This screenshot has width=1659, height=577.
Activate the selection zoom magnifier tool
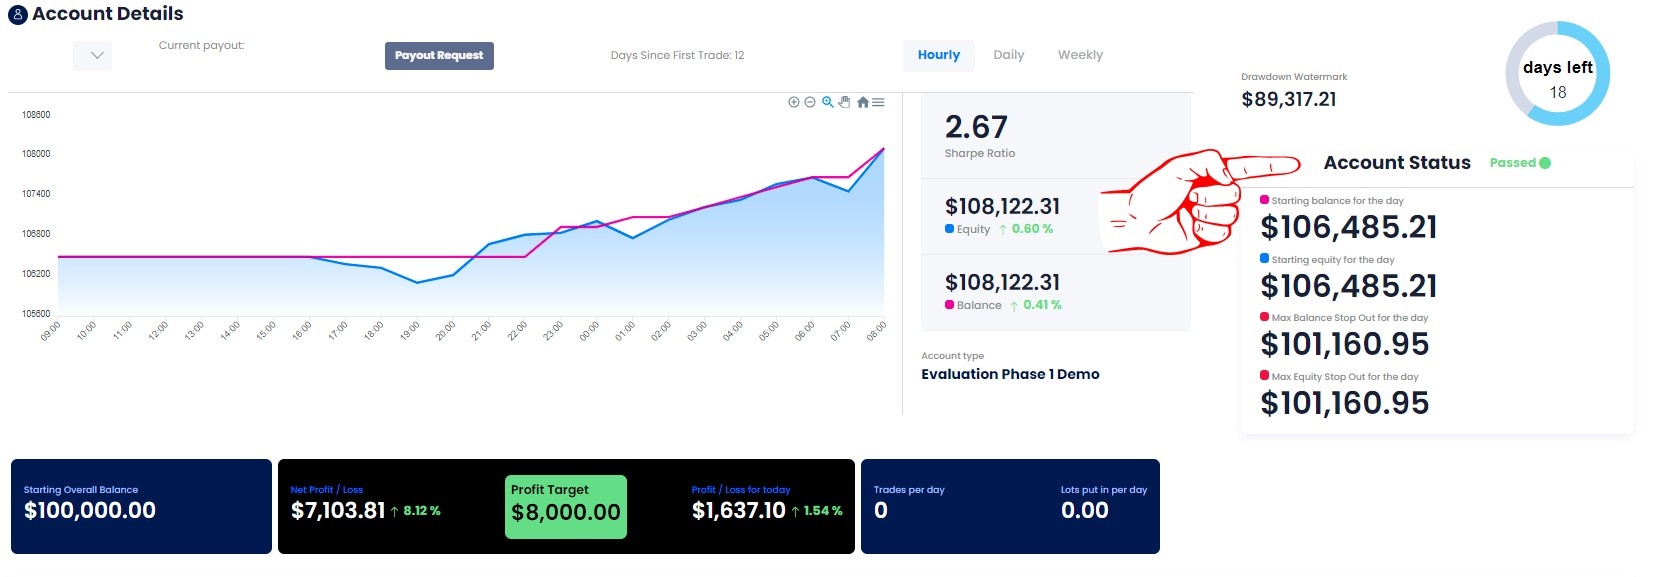click(827, 102)
